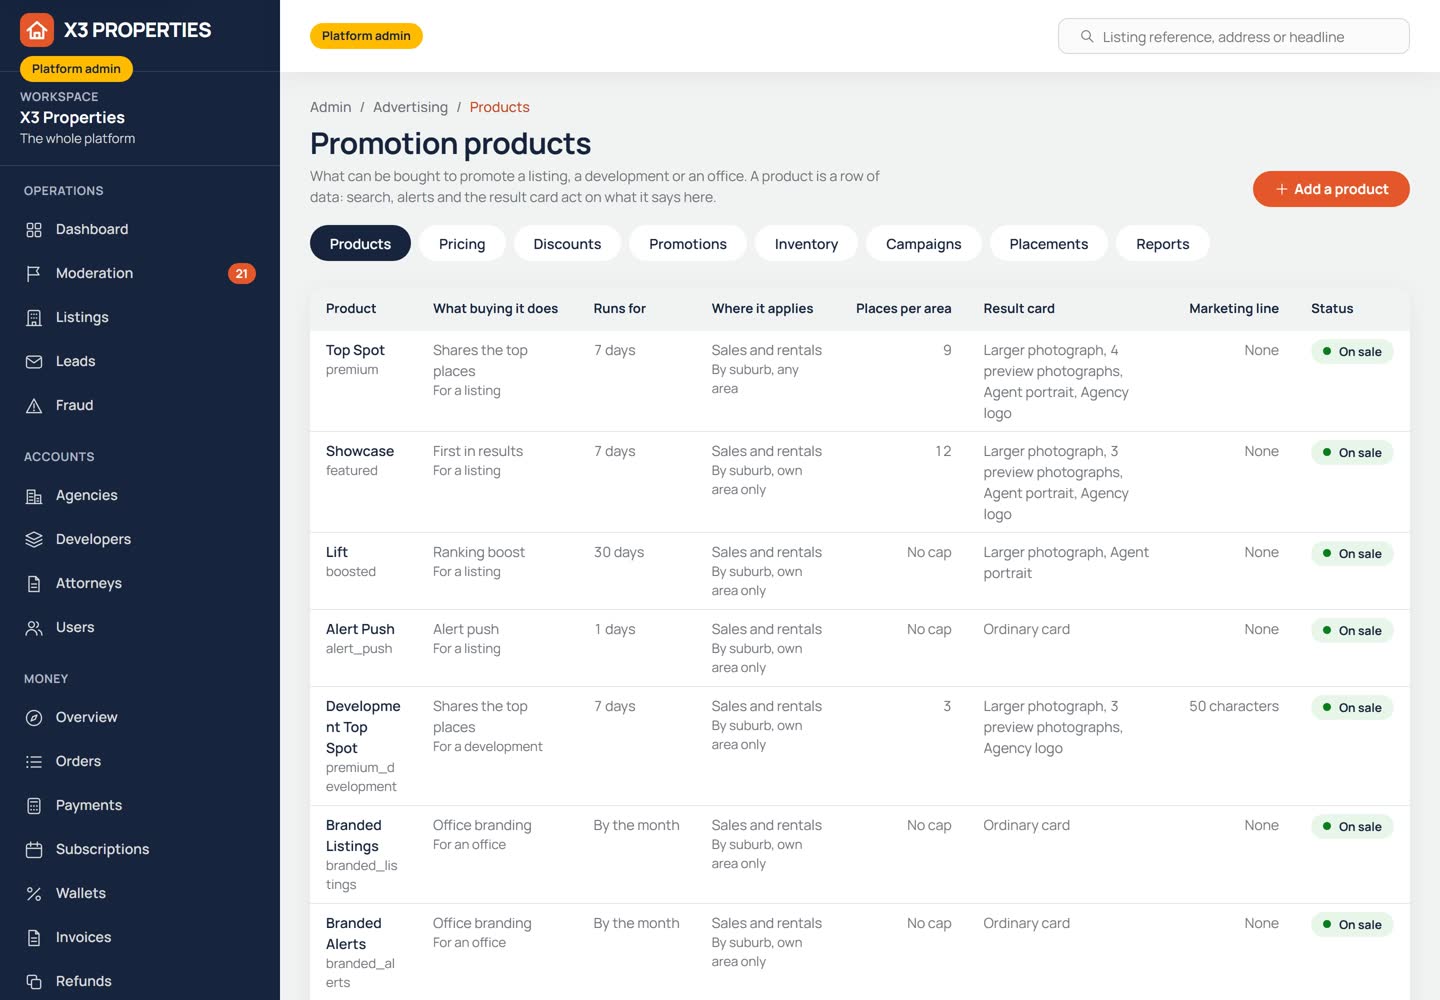Viewport: 1440px width, 1000px height.
Task: Click the Moderation count badge 21
Action: point(242,274)
